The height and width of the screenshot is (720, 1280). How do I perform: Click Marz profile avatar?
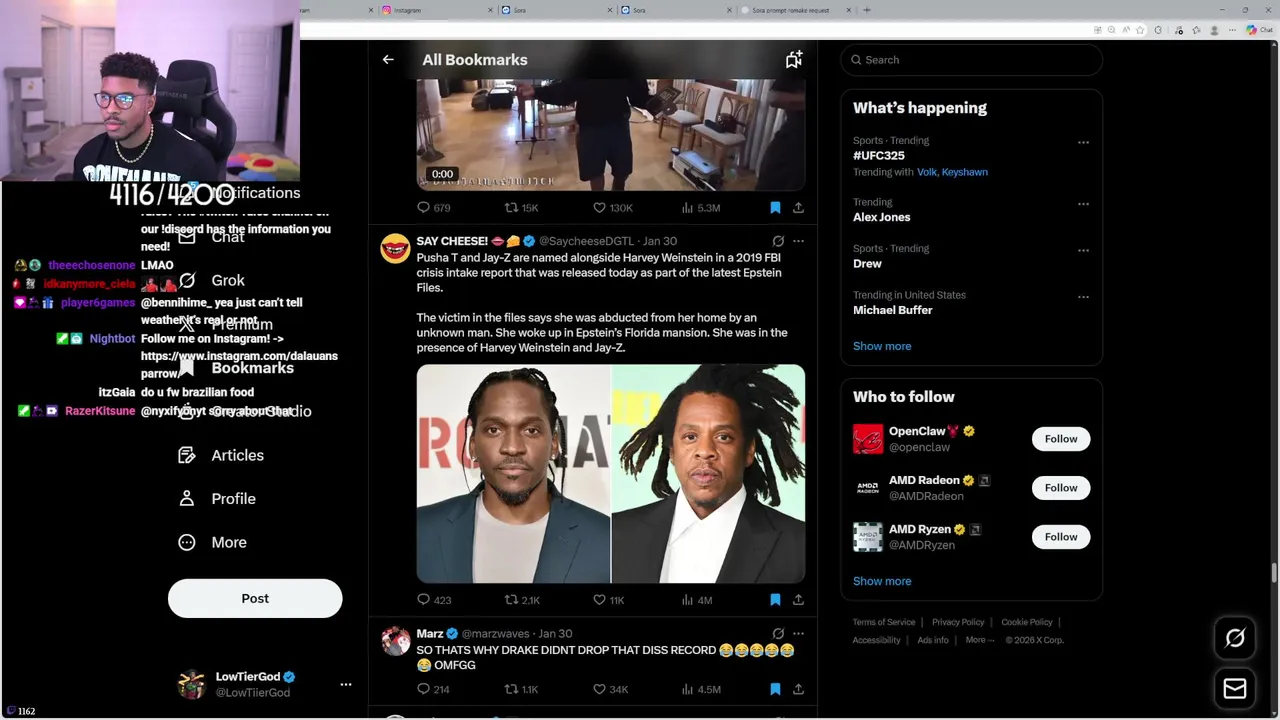point(395,641)
